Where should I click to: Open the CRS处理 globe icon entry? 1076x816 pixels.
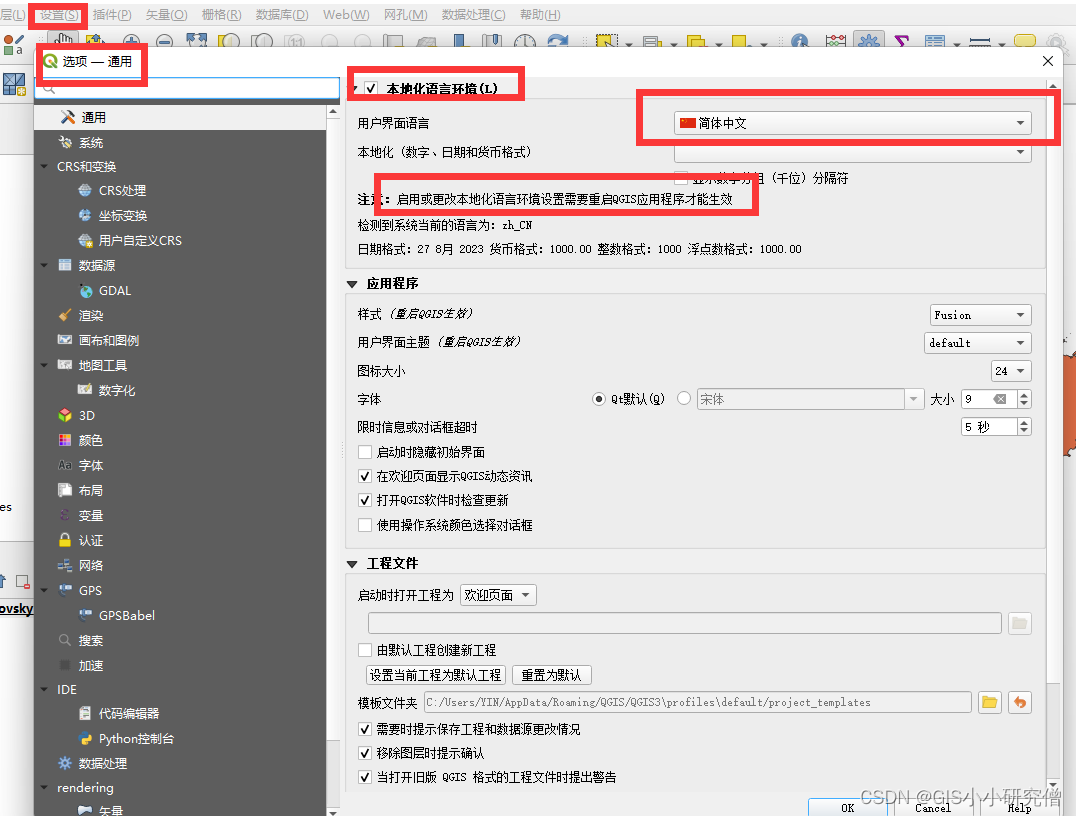(x=85, y=190)
